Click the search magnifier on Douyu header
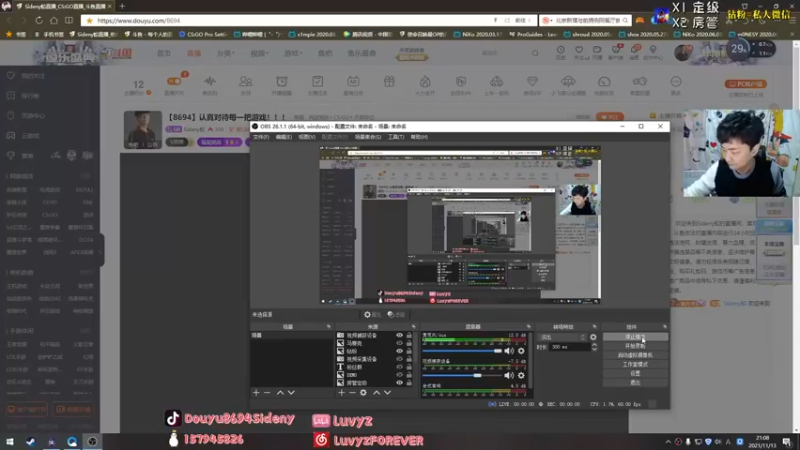Image resolution: width=800 pixels, height=450 pixels. (535, 53)
